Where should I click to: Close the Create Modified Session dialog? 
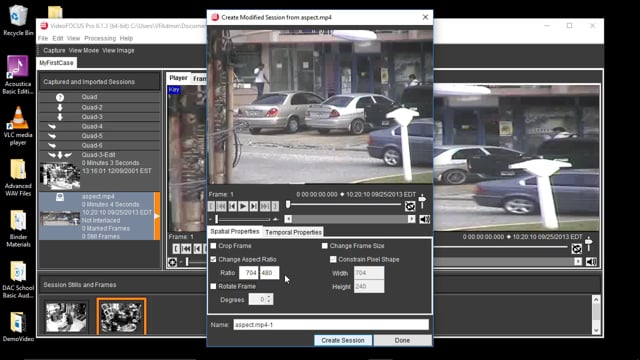point(425,17)
